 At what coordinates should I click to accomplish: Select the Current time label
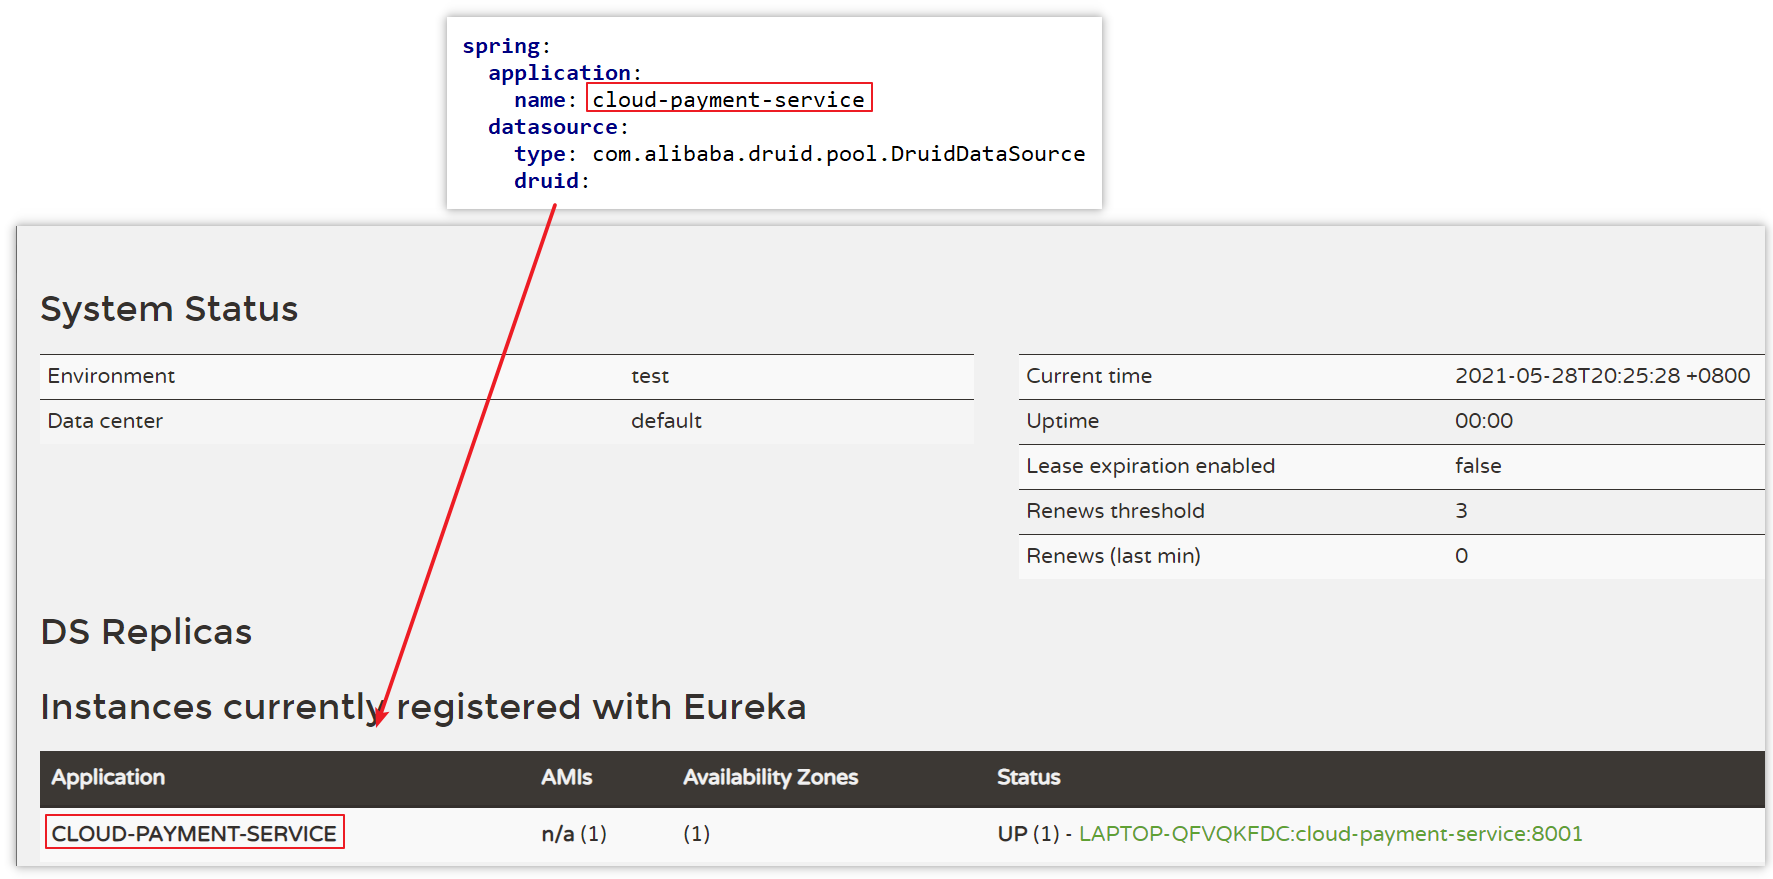tap(1089, 376)
